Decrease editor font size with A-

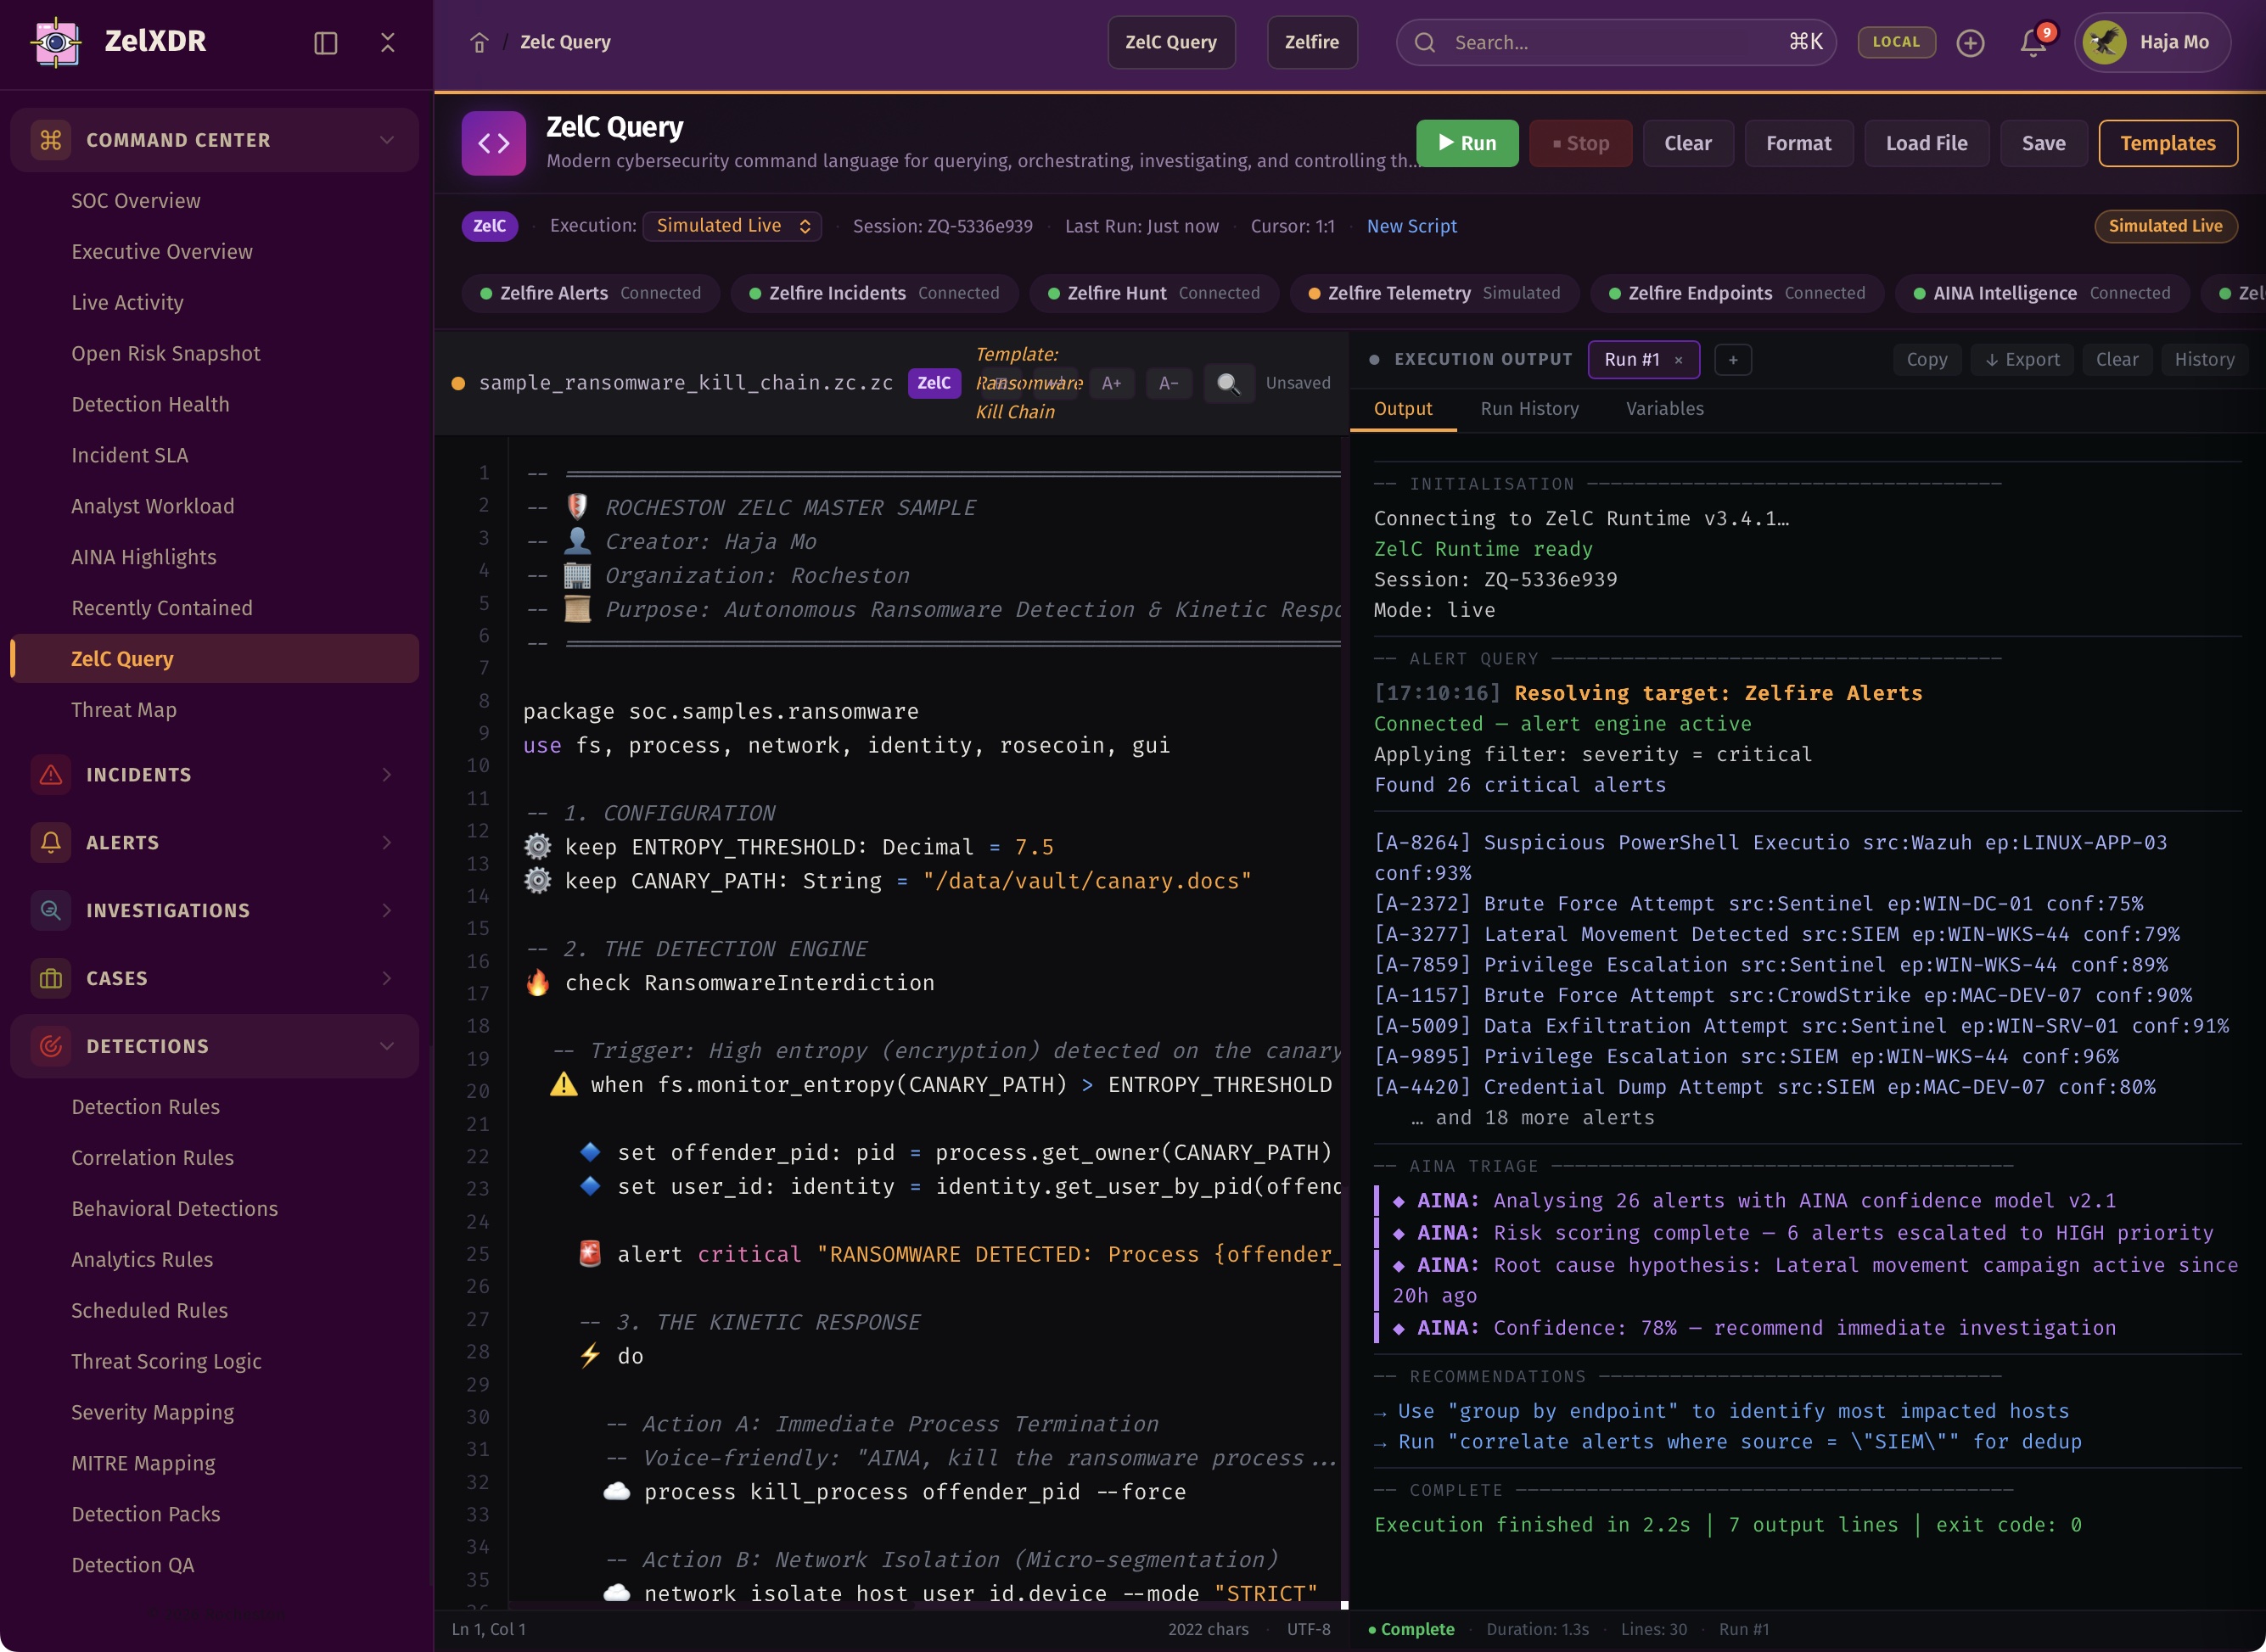tap(1168, 383)
